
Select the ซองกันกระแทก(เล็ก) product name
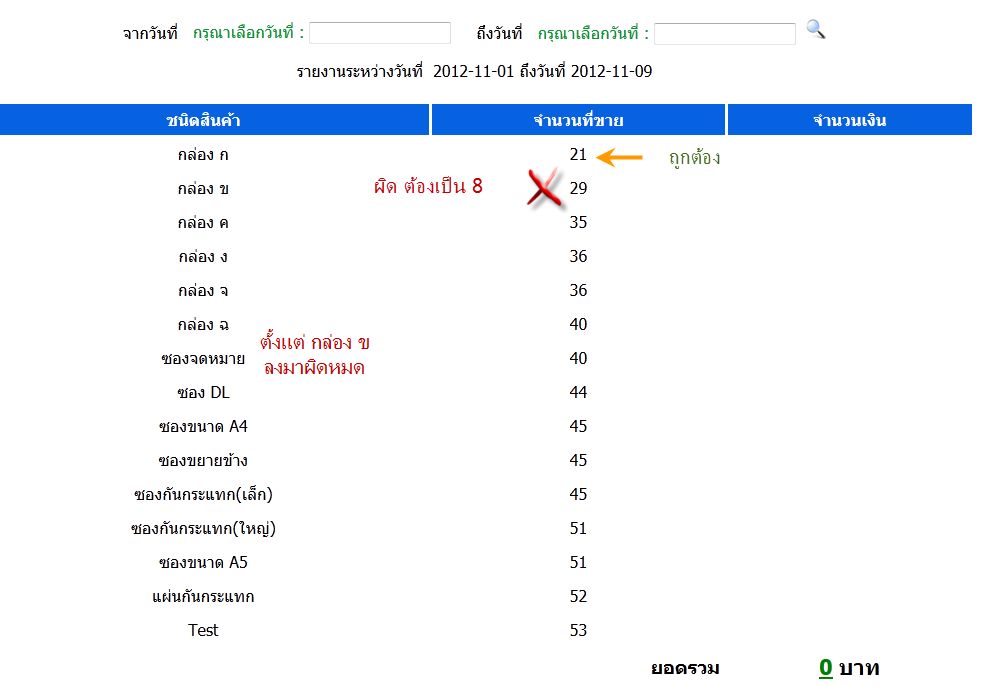tap(203, 495)
